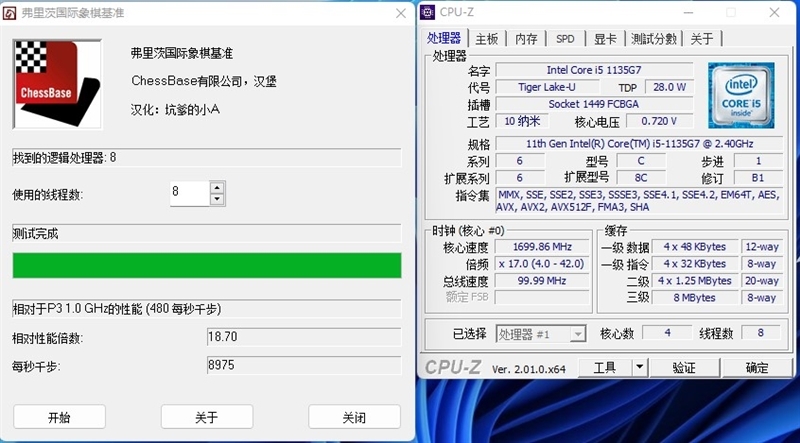The width and height of the screenshot is (800, 443).
Task: Open the SPD tab
Action: pos(565,39)
